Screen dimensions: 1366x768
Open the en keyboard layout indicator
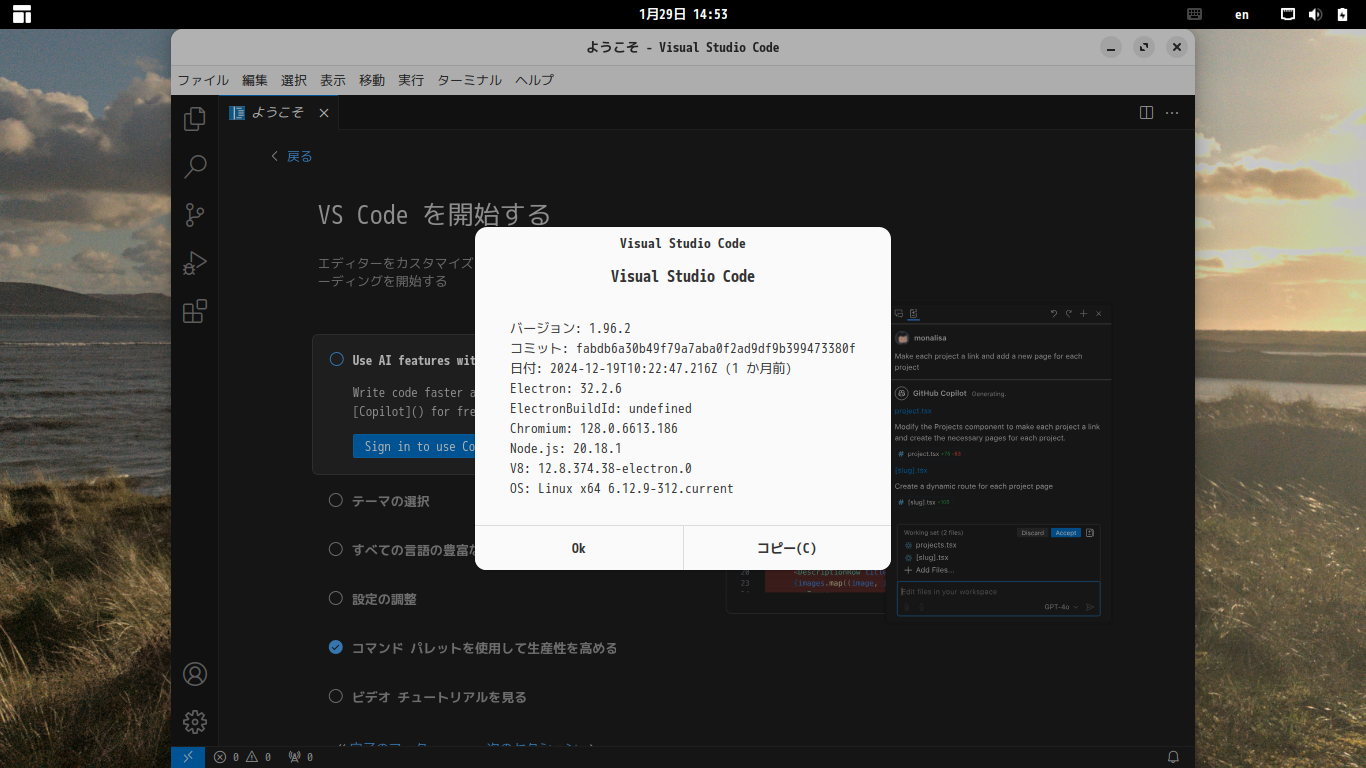[x=1242, y=14]
